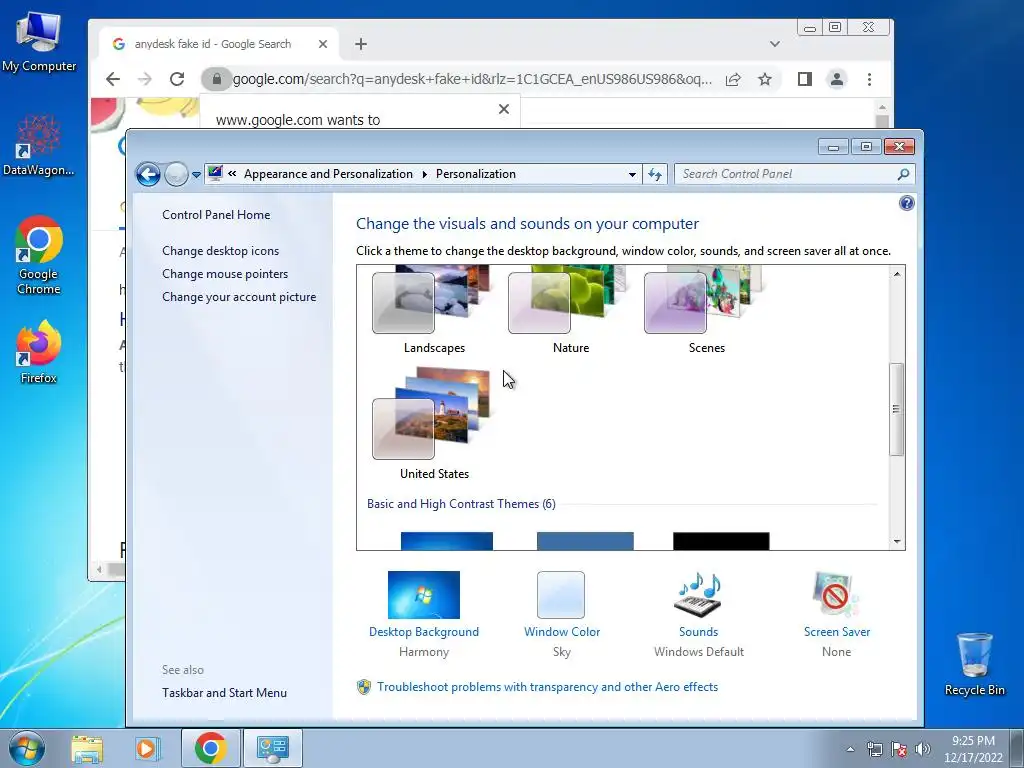Expand the address bar history dropdown

(x=632, y=174)
